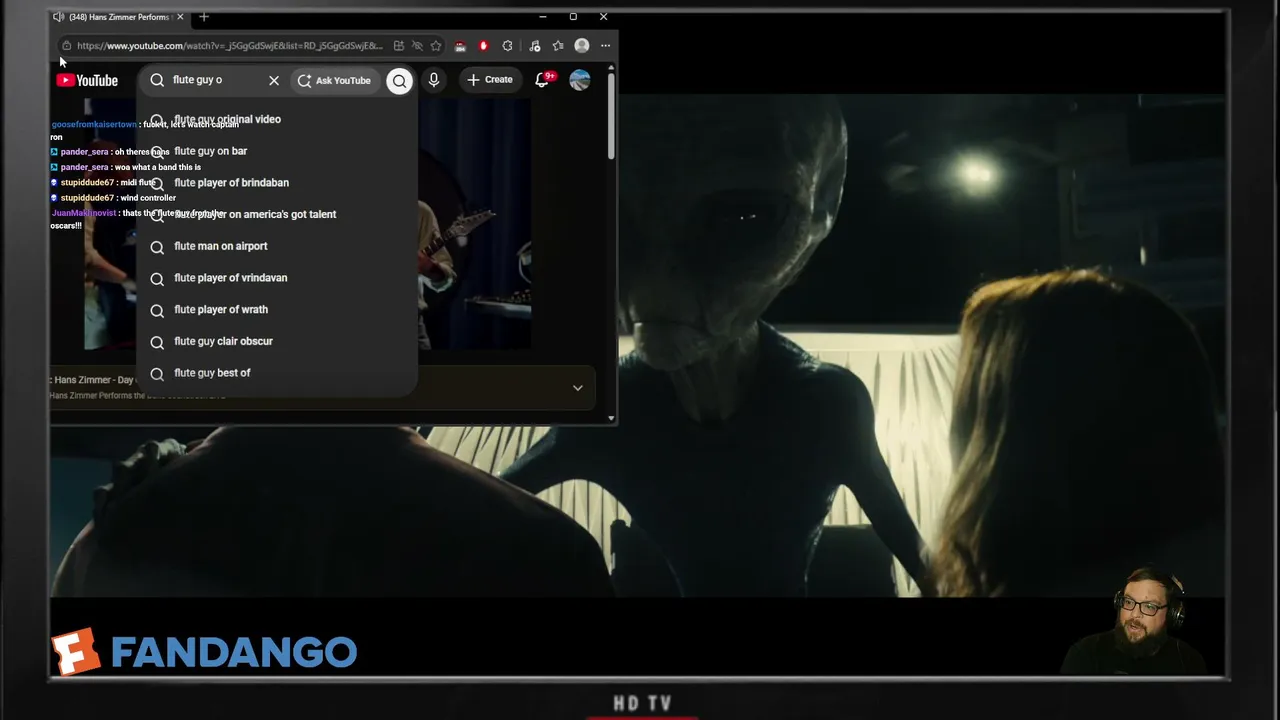Viewport: 1280px width, 720px height.
Task: Click the browser address bar URL
Action: (x=229, y=46)
